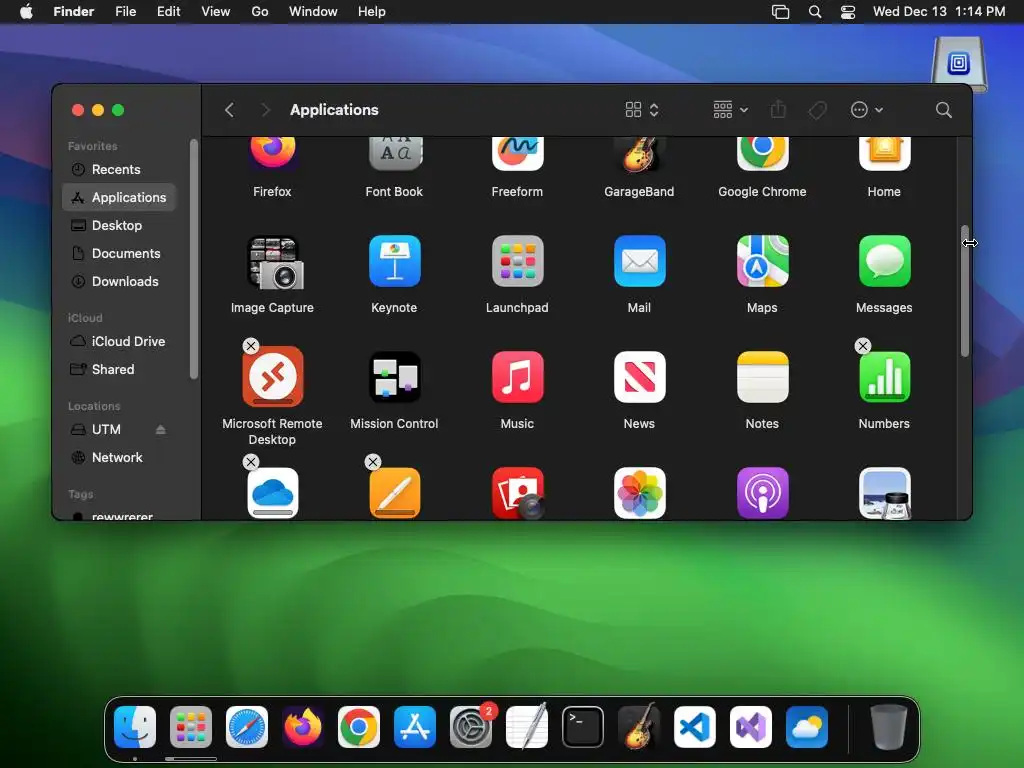Select the Preview app icon

pyautogui.click(x=884, y=493)
